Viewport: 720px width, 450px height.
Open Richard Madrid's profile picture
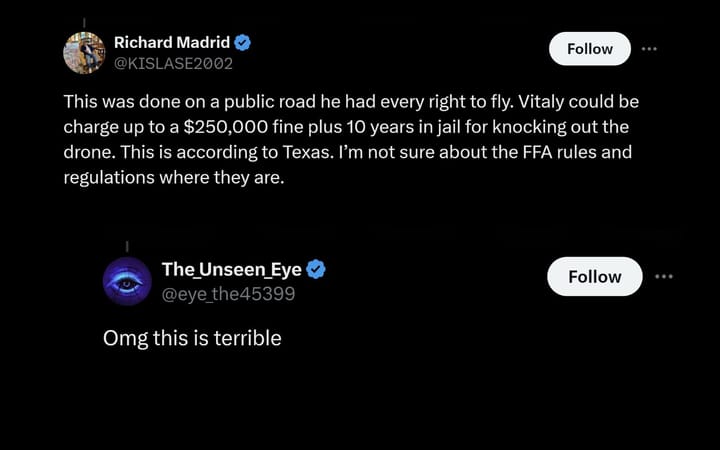pyautogui.click(x=85, y=52)
